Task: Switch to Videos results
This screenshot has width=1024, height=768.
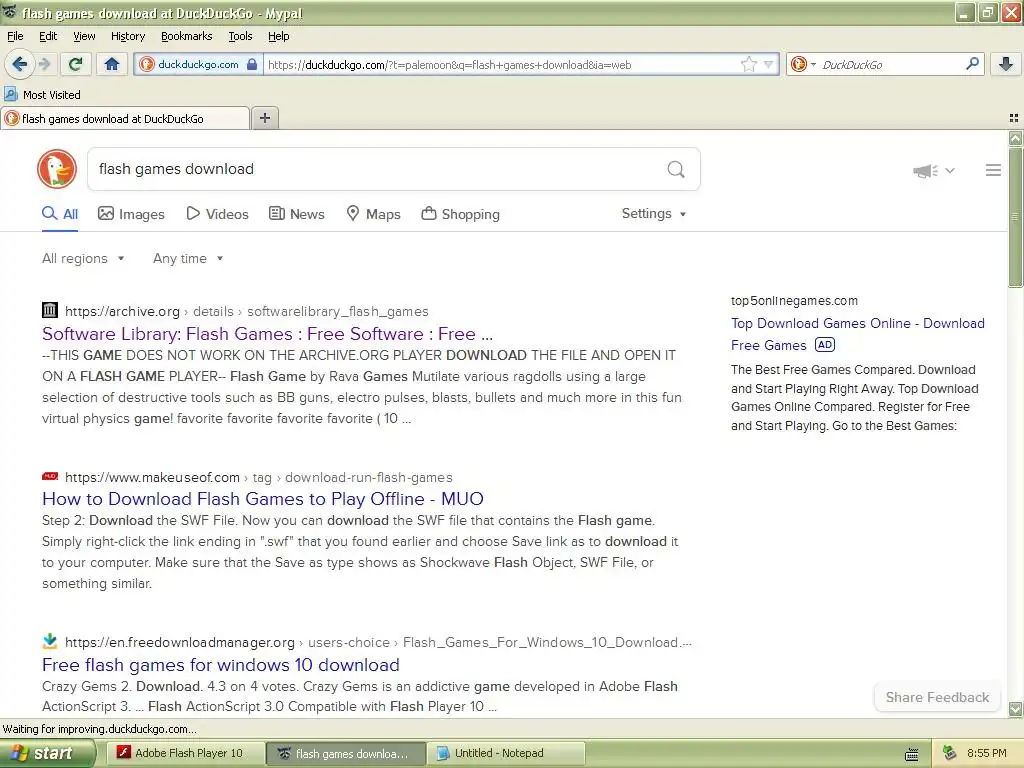Action: click(217, 214)
